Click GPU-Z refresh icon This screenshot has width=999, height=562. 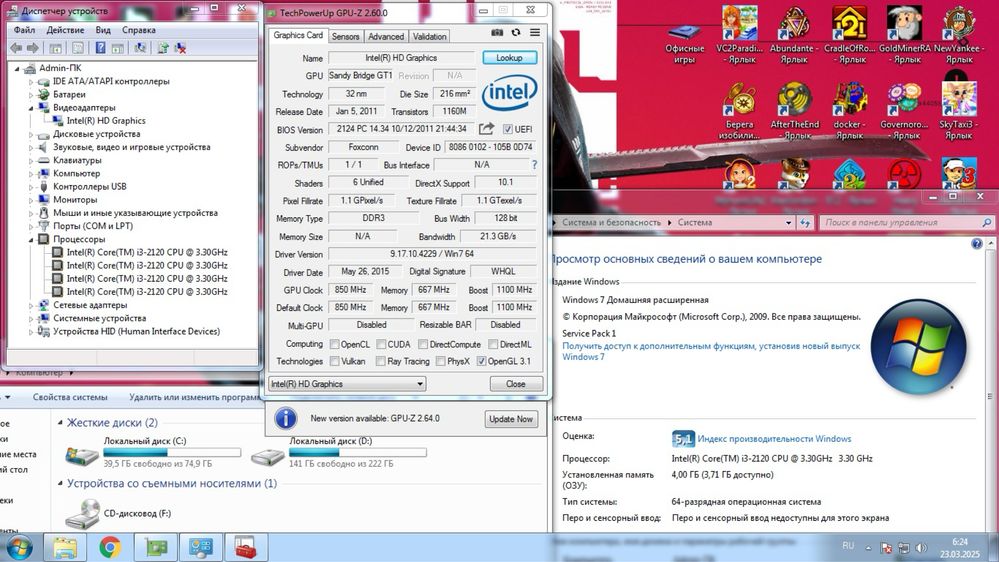tap(516, 32)
